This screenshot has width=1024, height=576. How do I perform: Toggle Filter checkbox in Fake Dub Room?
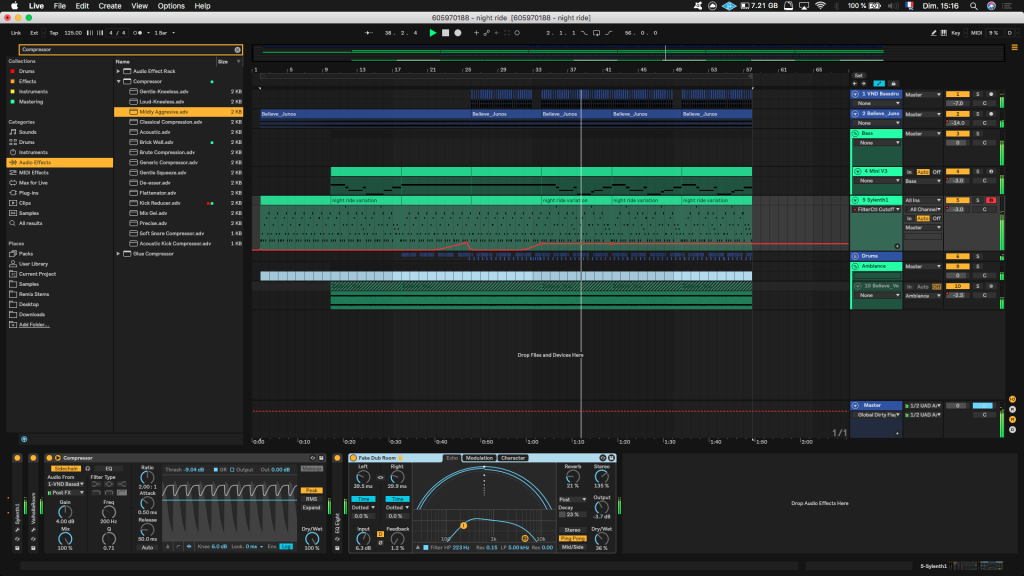(426, 547)
